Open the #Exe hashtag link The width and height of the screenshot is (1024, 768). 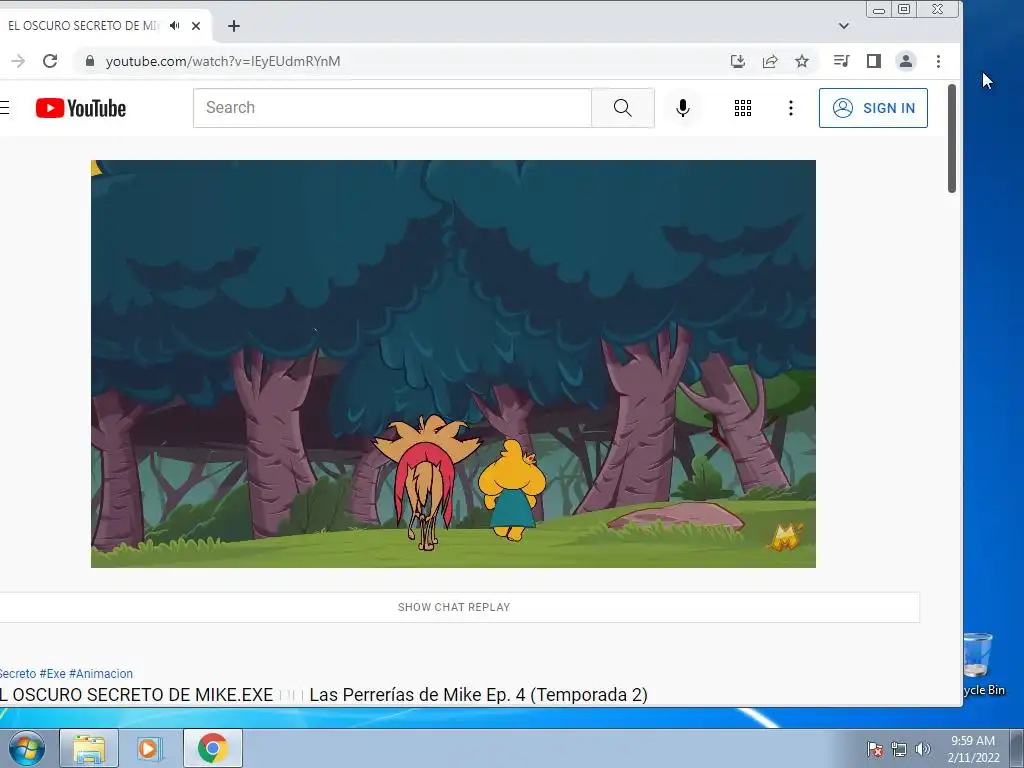point(52,673)
